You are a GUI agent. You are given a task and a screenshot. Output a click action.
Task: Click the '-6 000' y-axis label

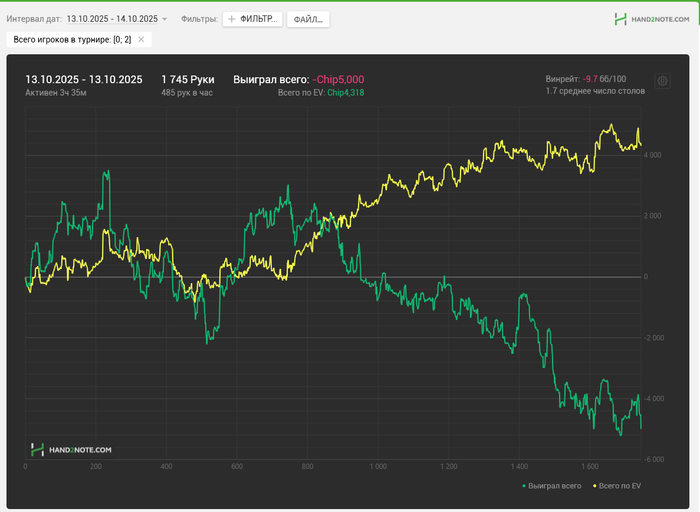(654, 459)
